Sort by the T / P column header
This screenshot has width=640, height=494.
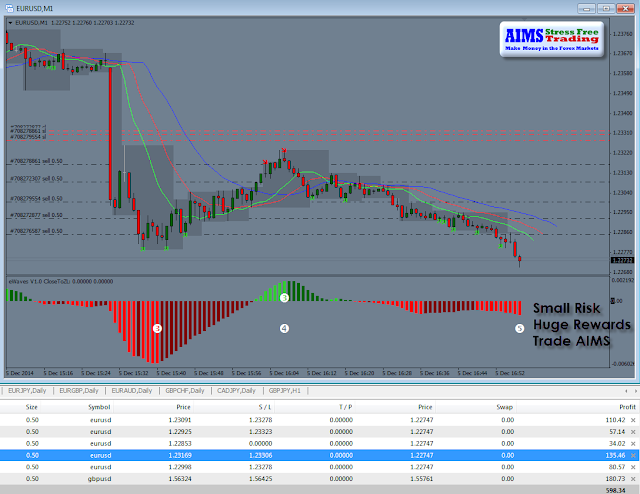pos(345,407)
